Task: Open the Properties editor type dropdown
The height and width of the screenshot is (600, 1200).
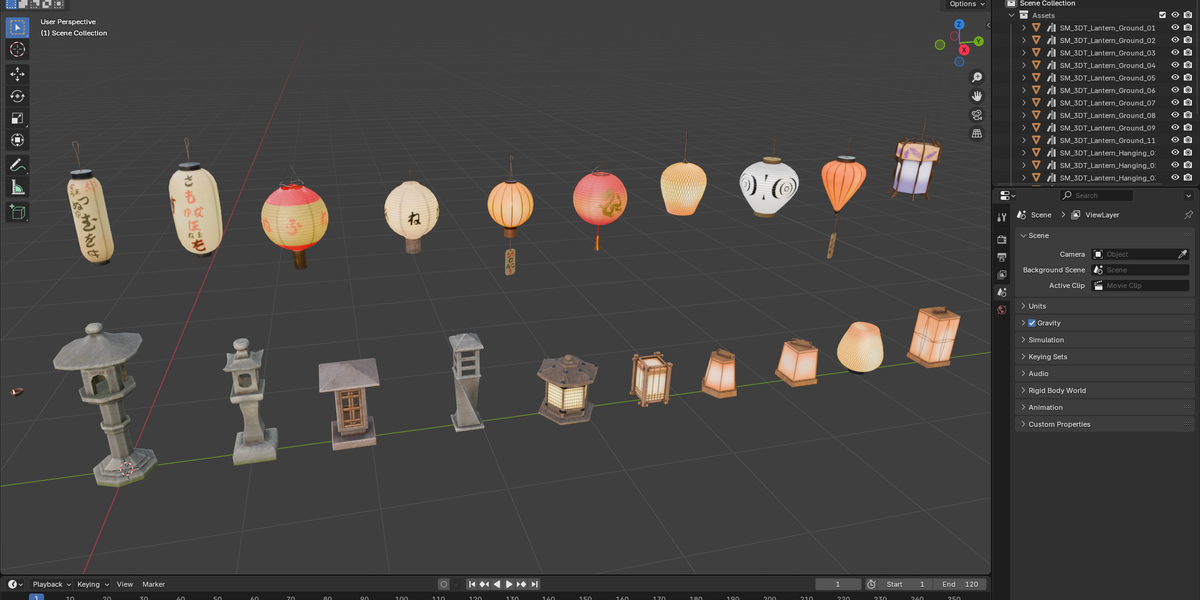Action: tap(1007, 195)
